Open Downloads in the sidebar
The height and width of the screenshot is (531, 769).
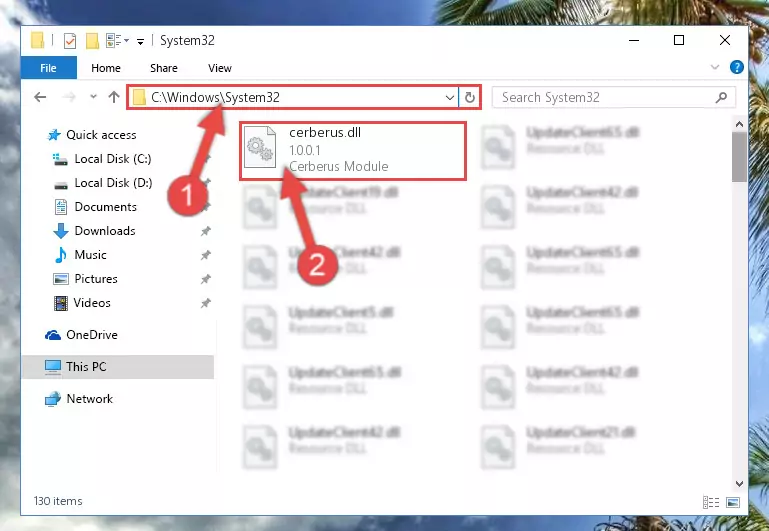[104, 231]
